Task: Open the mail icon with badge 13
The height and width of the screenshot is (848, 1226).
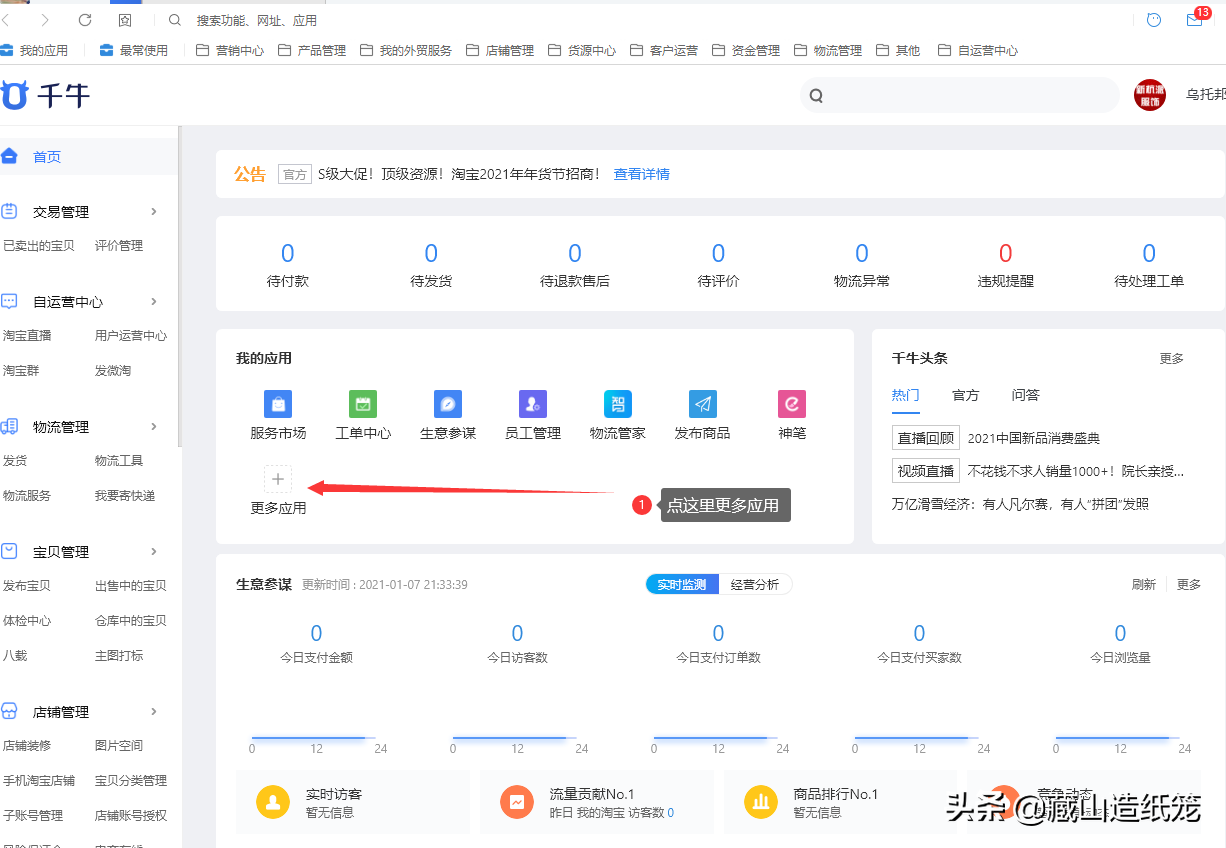Action: point(1196,18)
